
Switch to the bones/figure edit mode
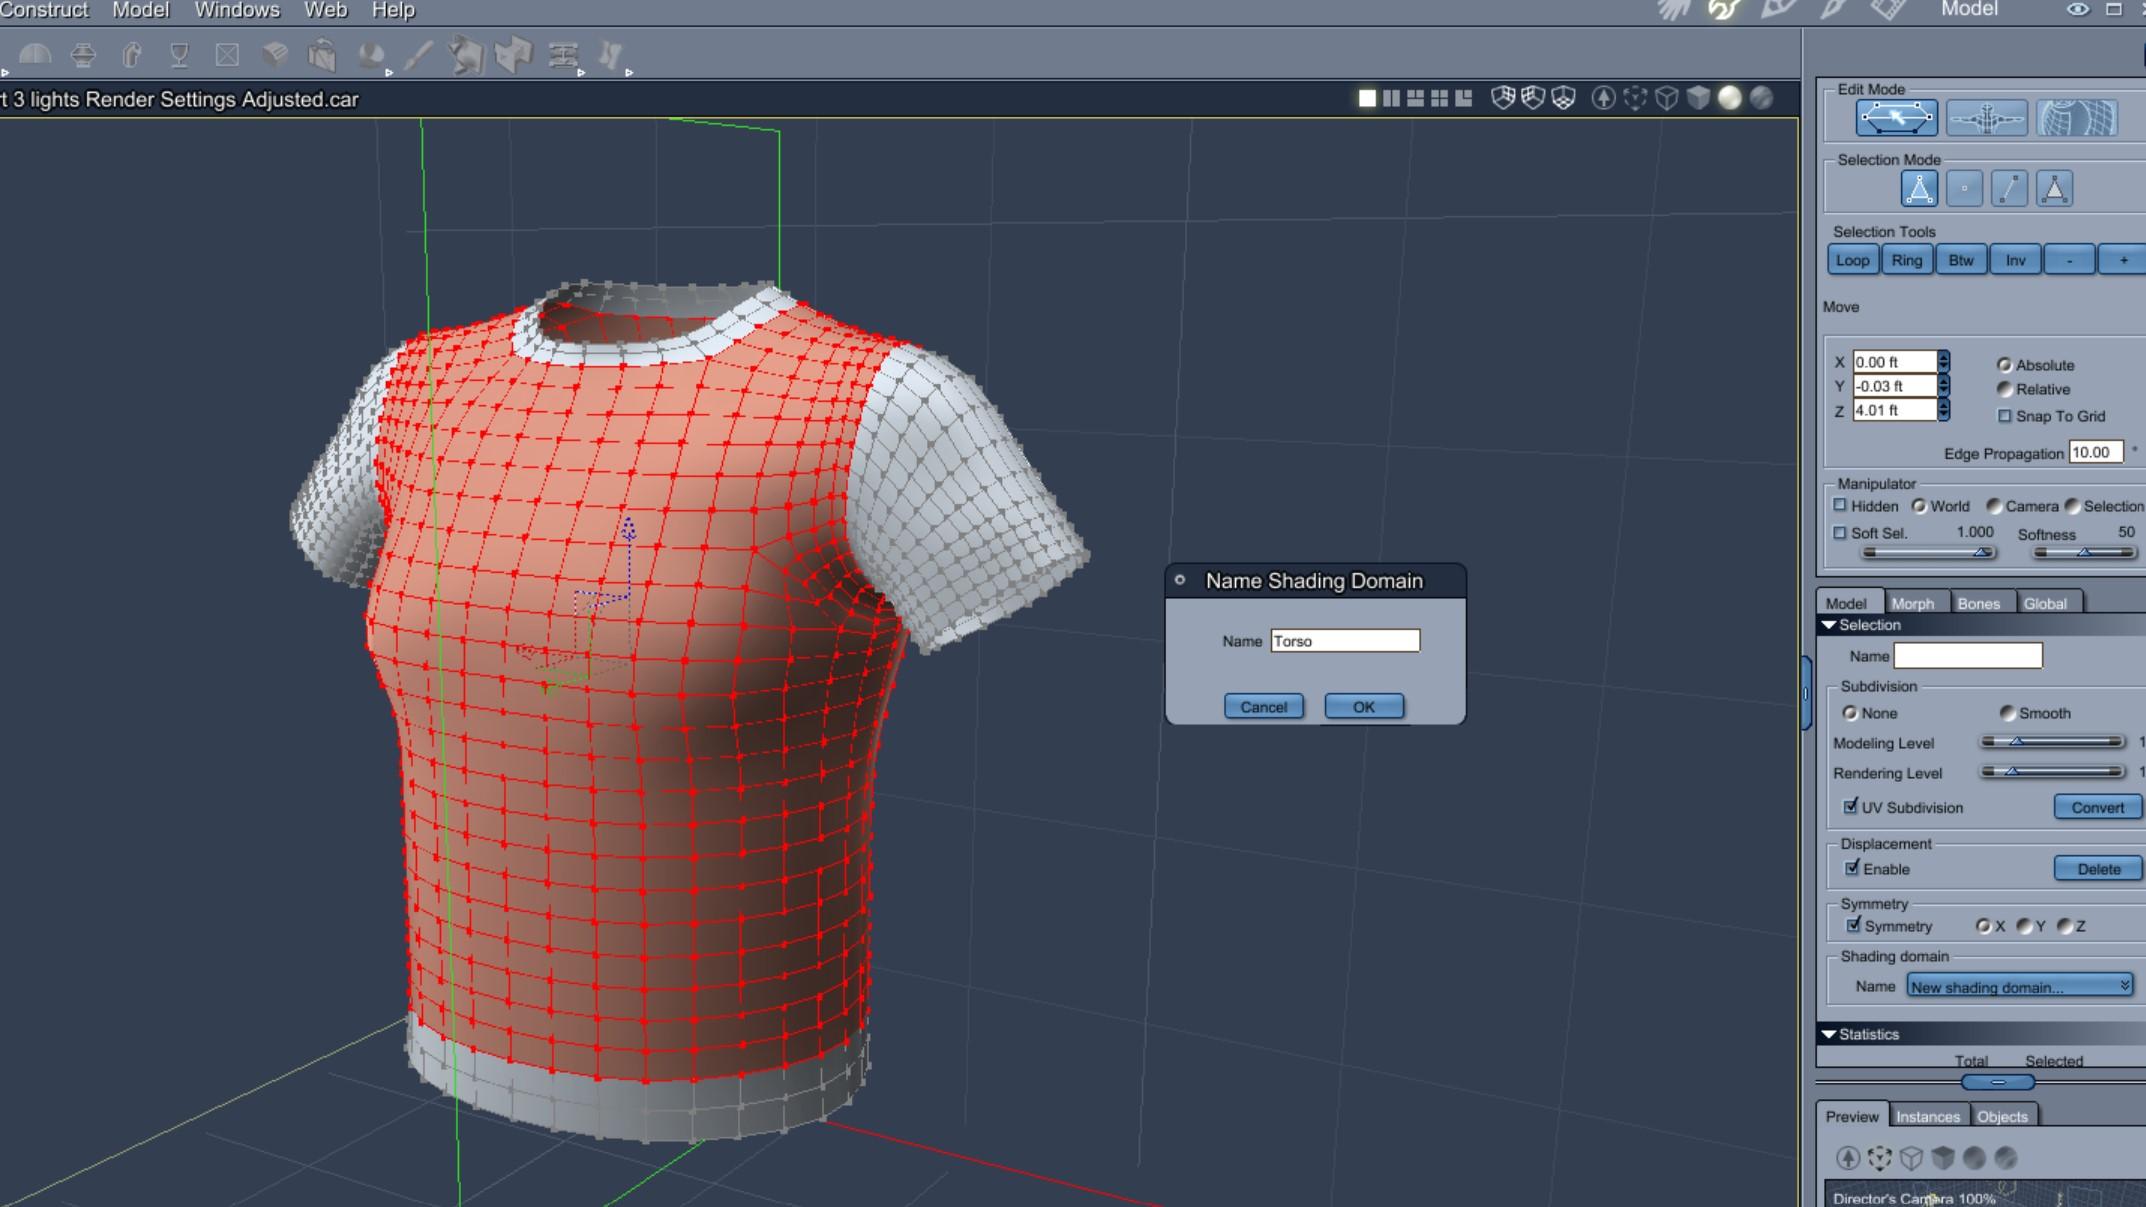click(1986, 119)
